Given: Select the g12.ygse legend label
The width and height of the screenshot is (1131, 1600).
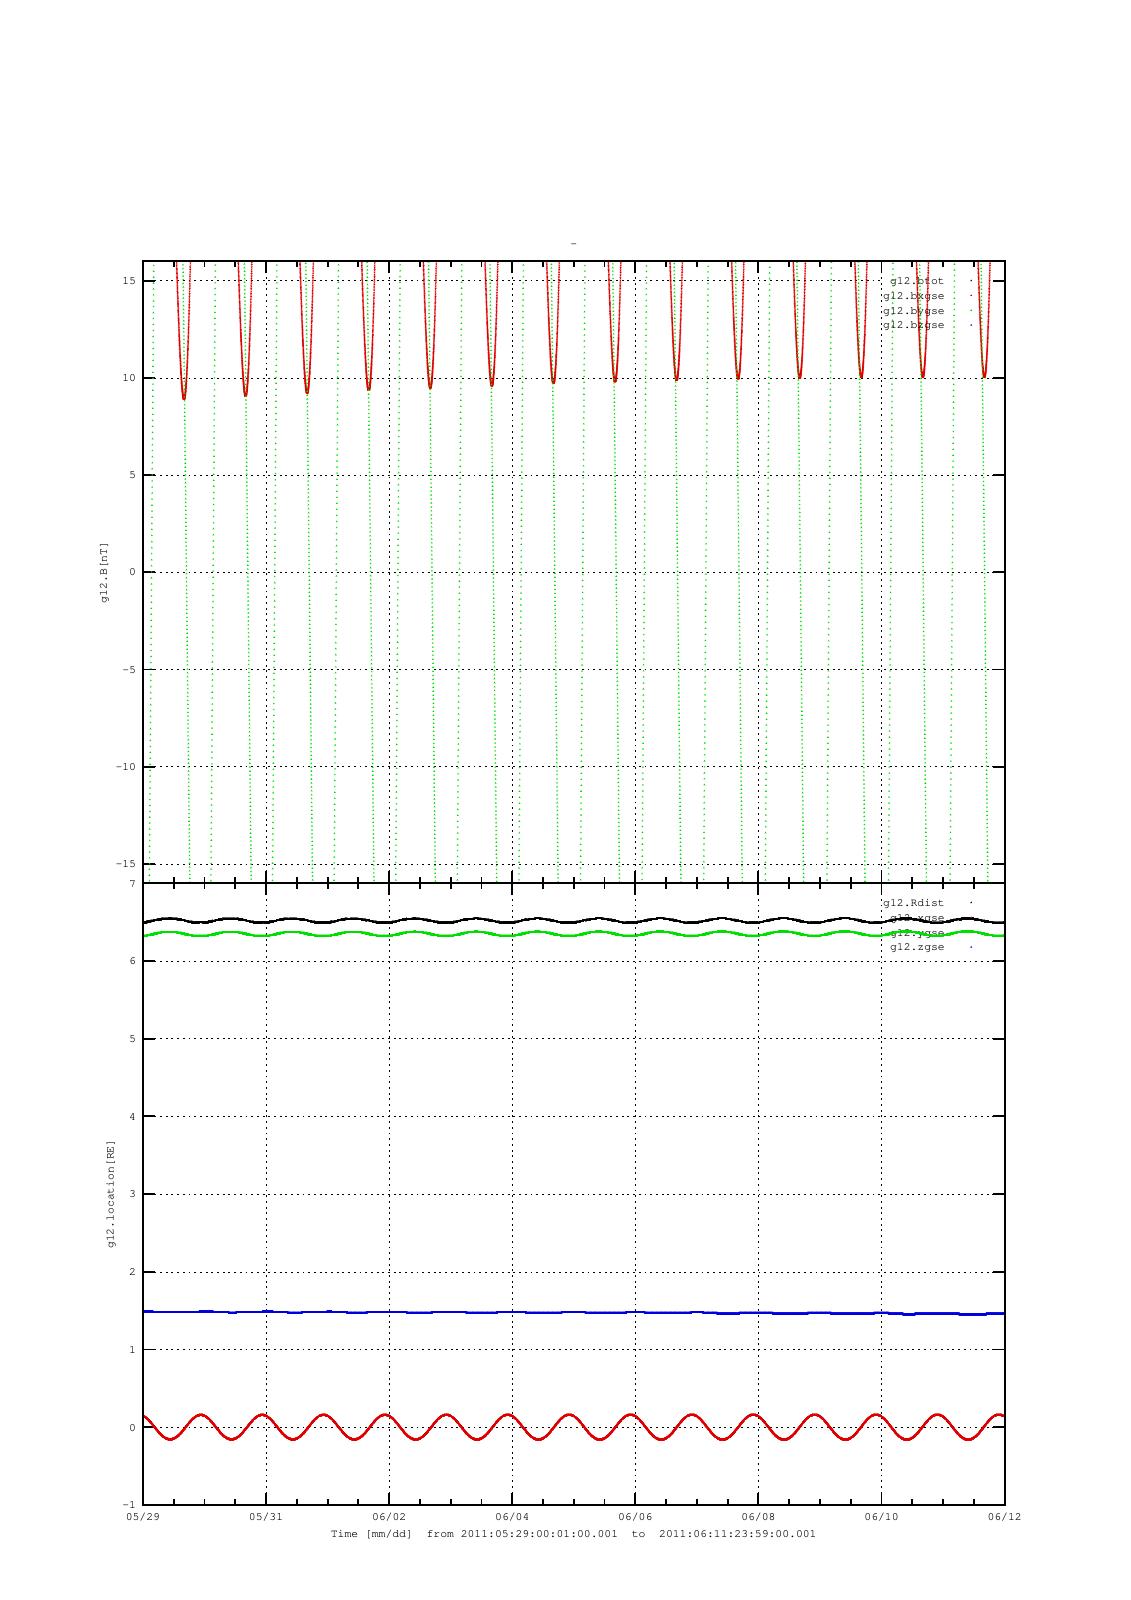Looking at the screenshot, I should [x=918, y=932].
